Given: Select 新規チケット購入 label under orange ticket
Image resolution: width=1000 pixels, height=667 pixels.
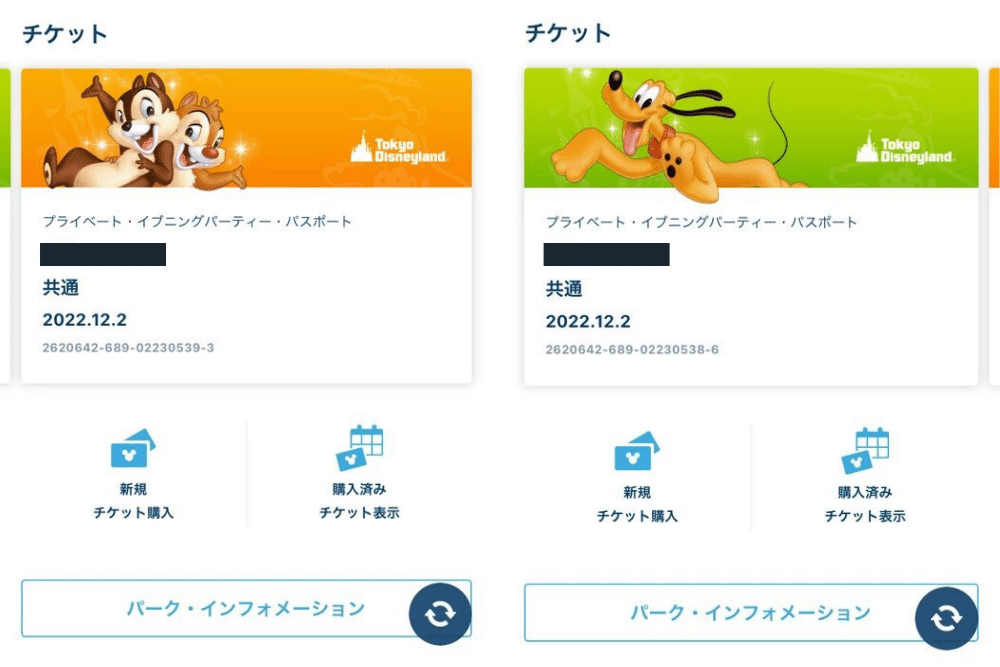Looking at the screenshot, I should (133, 501).
